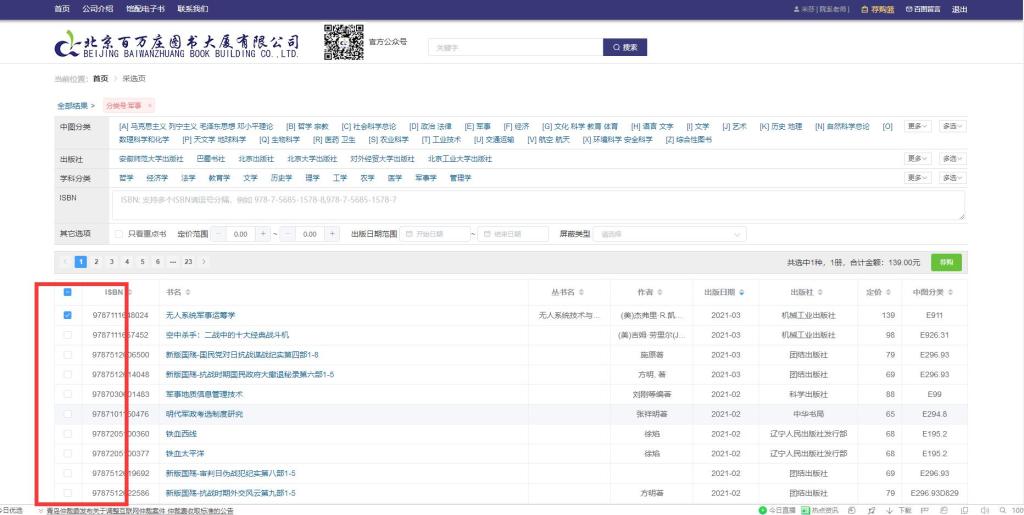
Task: Sort by the 出版日期 column sort arrow
Action: click(x=742, y=293)
